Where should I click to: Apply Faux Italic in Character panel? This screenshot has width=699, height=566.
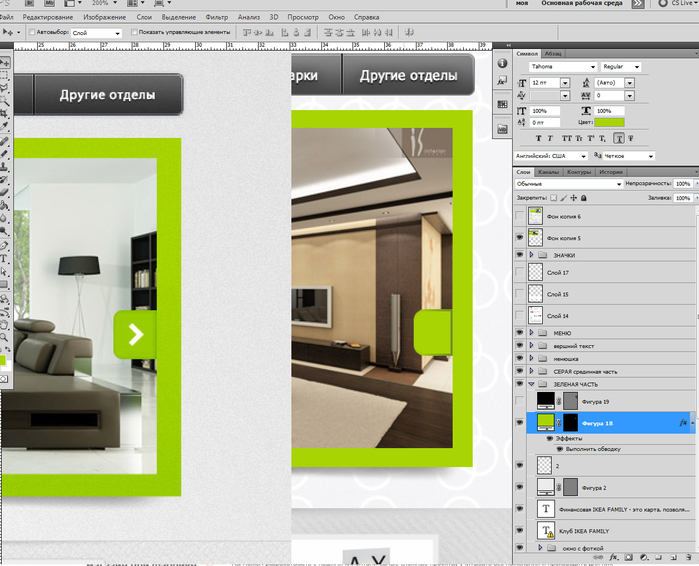pyautogui.click(x=550, y=139)
